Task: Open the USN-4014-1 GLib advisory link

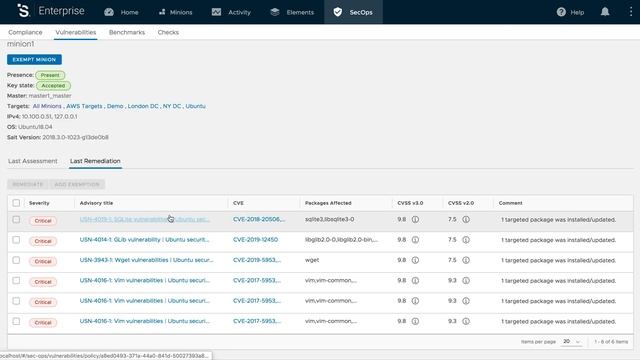Action: tap(144, 240)
